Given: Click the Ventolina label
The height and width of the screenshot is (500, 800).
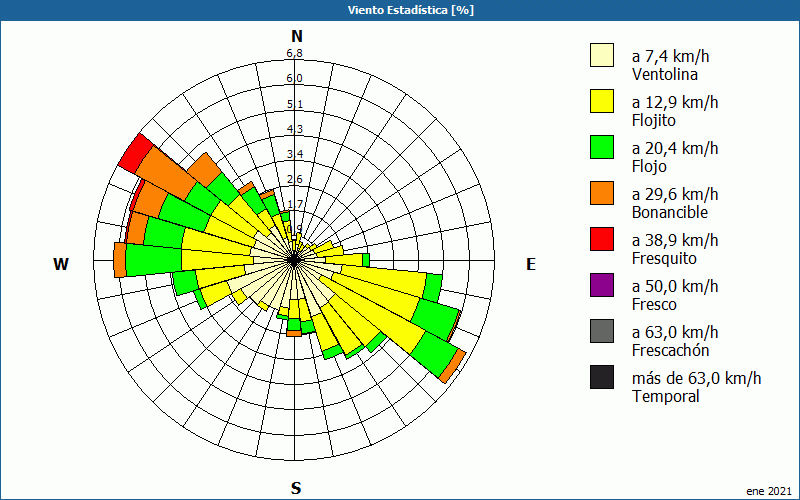Looking at the screenshot, I should [x=665, y=74].
